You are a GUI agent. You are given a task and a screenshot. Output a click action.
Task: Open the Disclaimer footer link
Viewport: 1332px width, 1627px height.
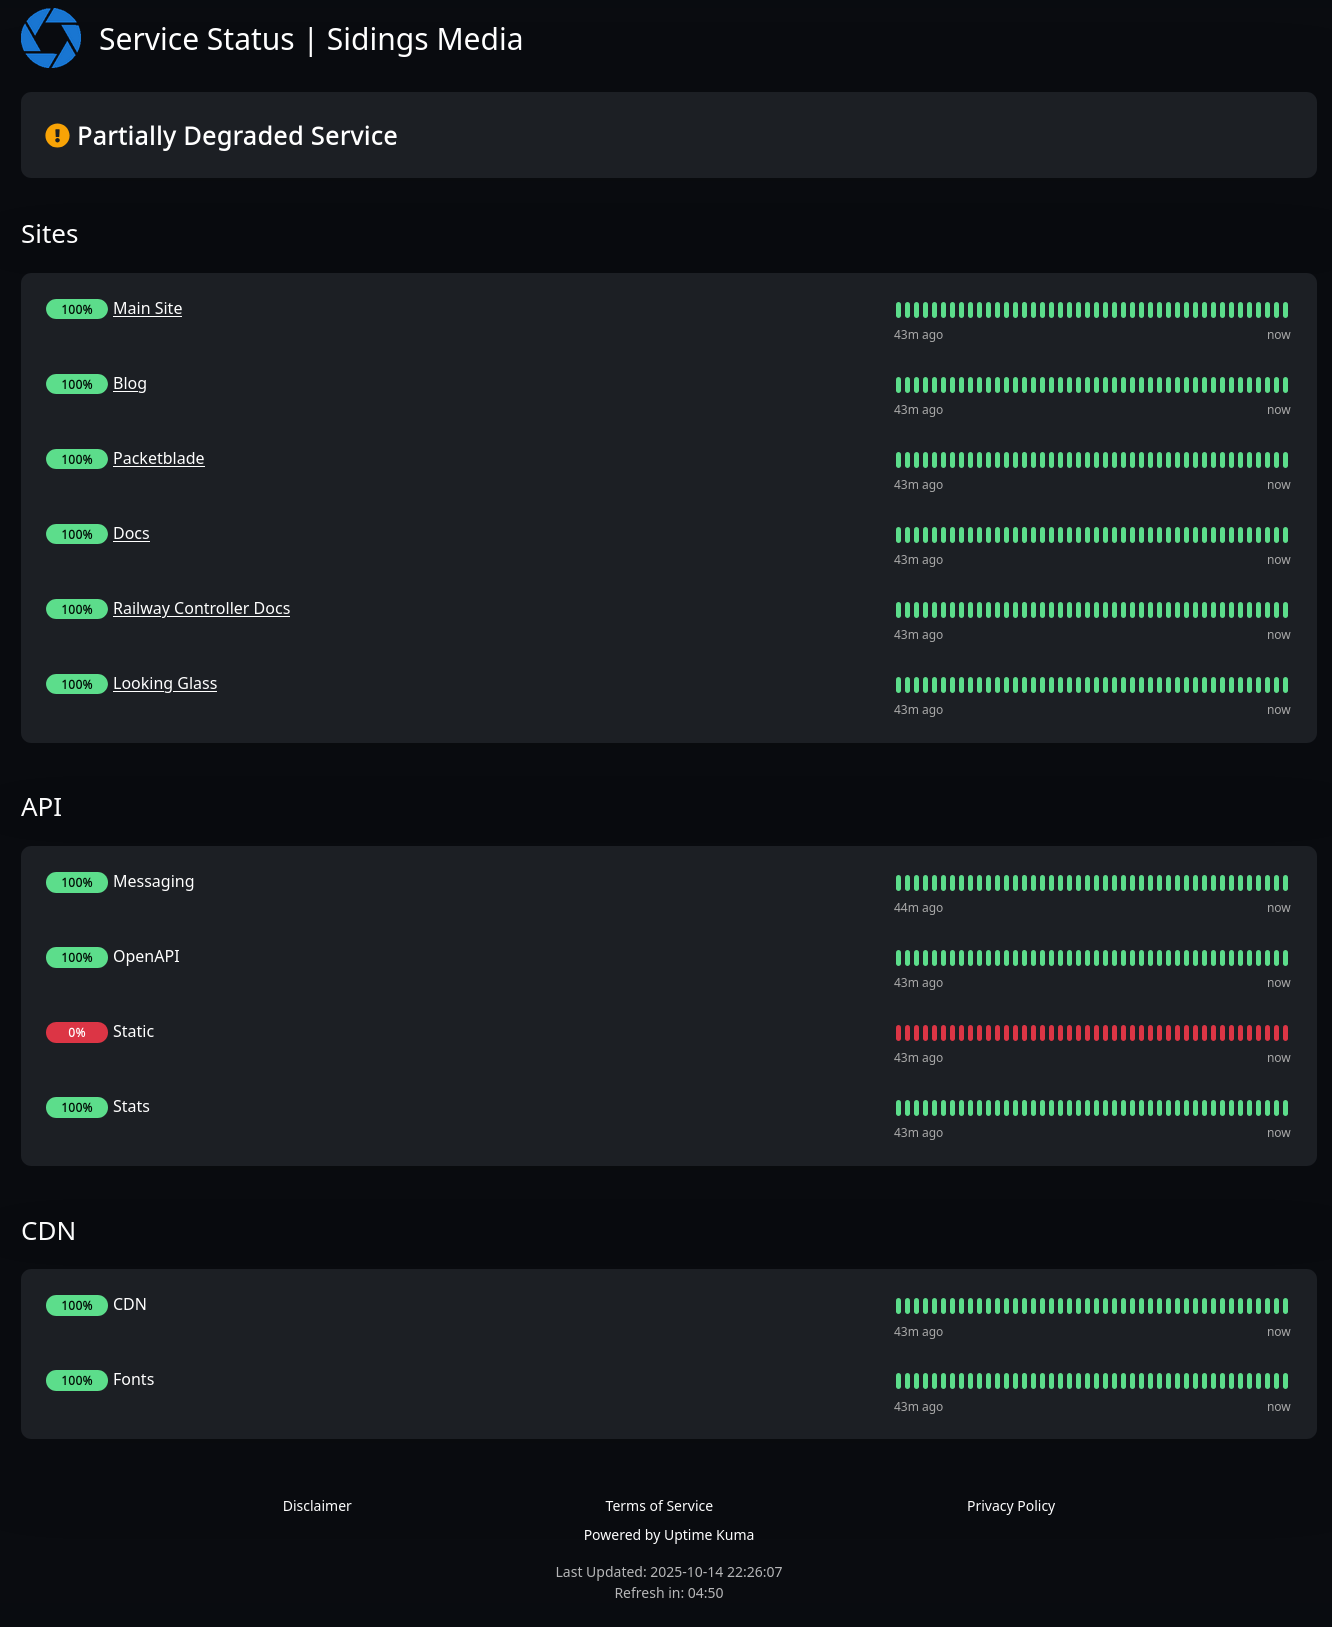tap(317, 1506)
